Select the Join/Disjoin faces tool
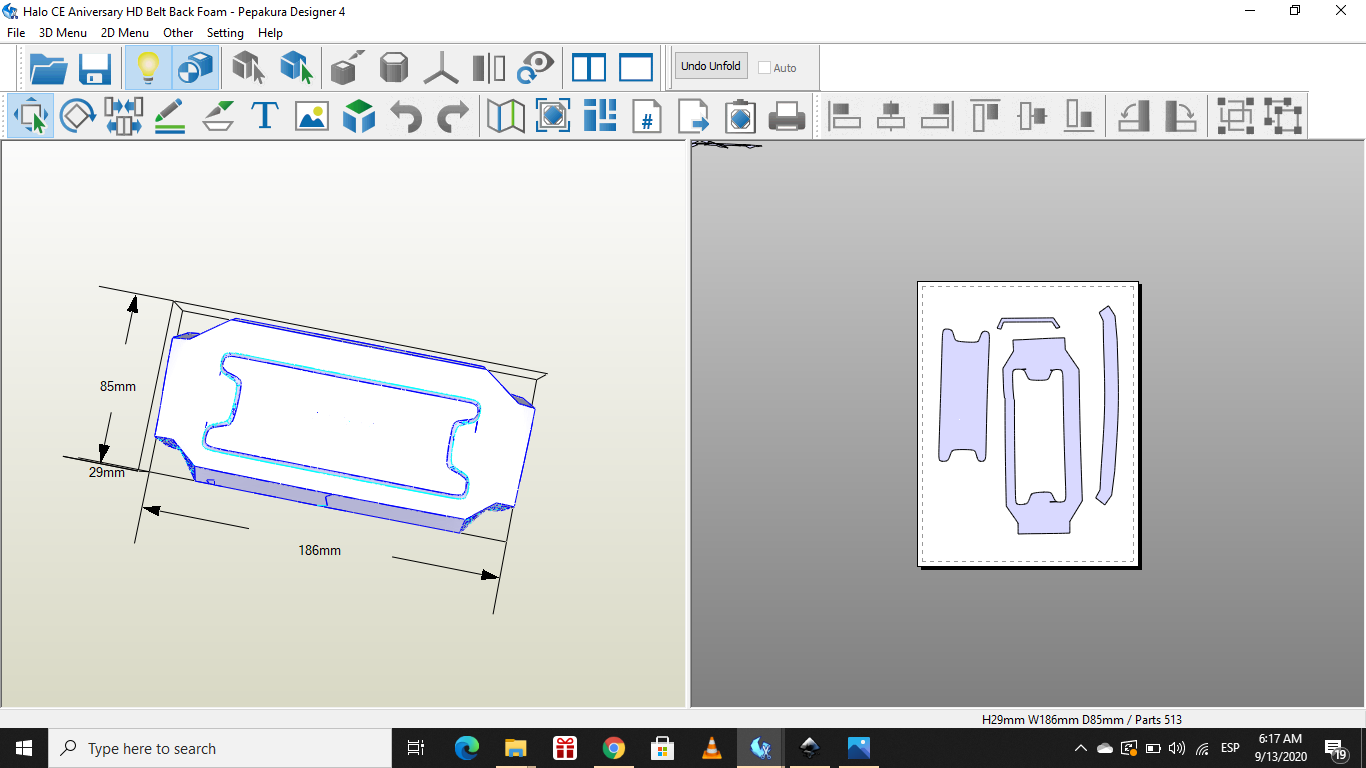Screen dimensions: 1366x768 (x=123, y=116)
